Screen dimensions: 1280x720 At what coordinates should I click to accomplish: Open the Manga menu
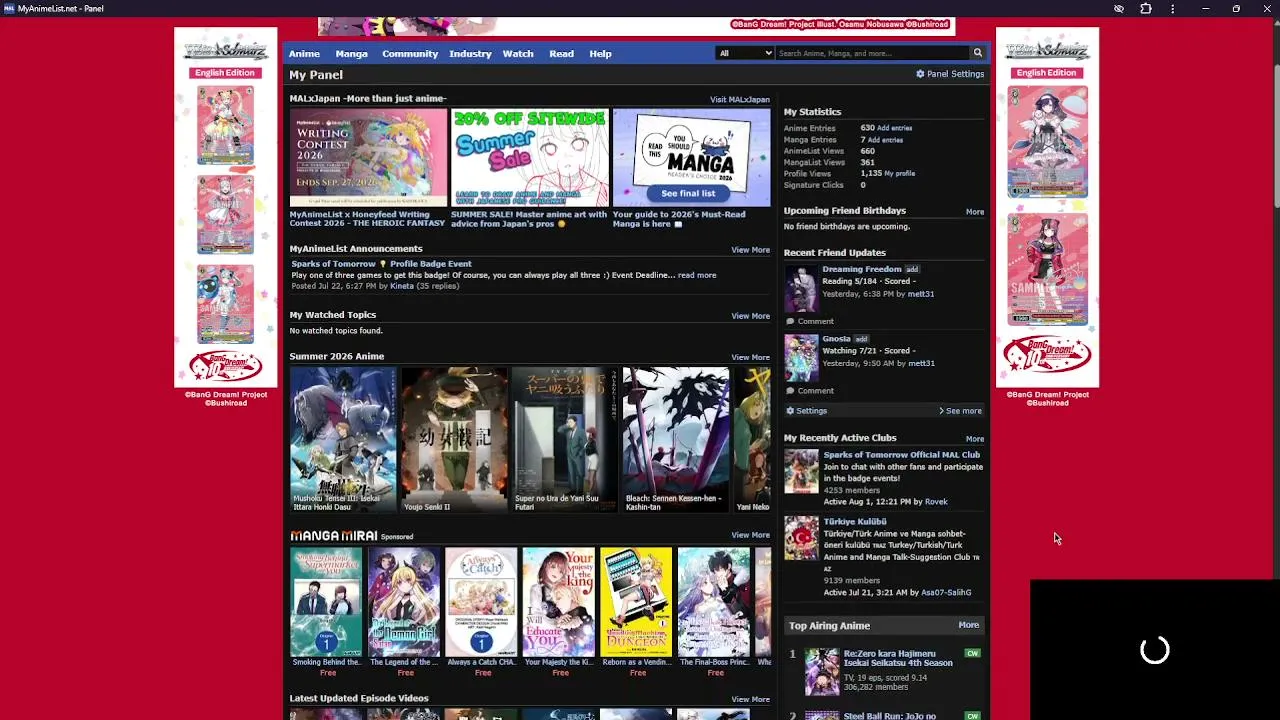352,54
